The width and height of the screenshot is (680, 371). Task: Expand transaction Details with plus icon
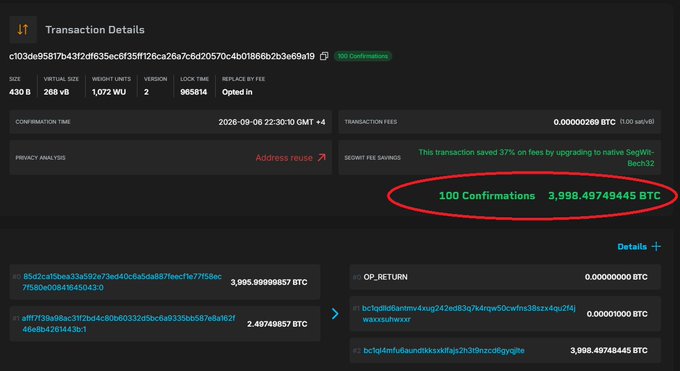click(x=656, y=246)
